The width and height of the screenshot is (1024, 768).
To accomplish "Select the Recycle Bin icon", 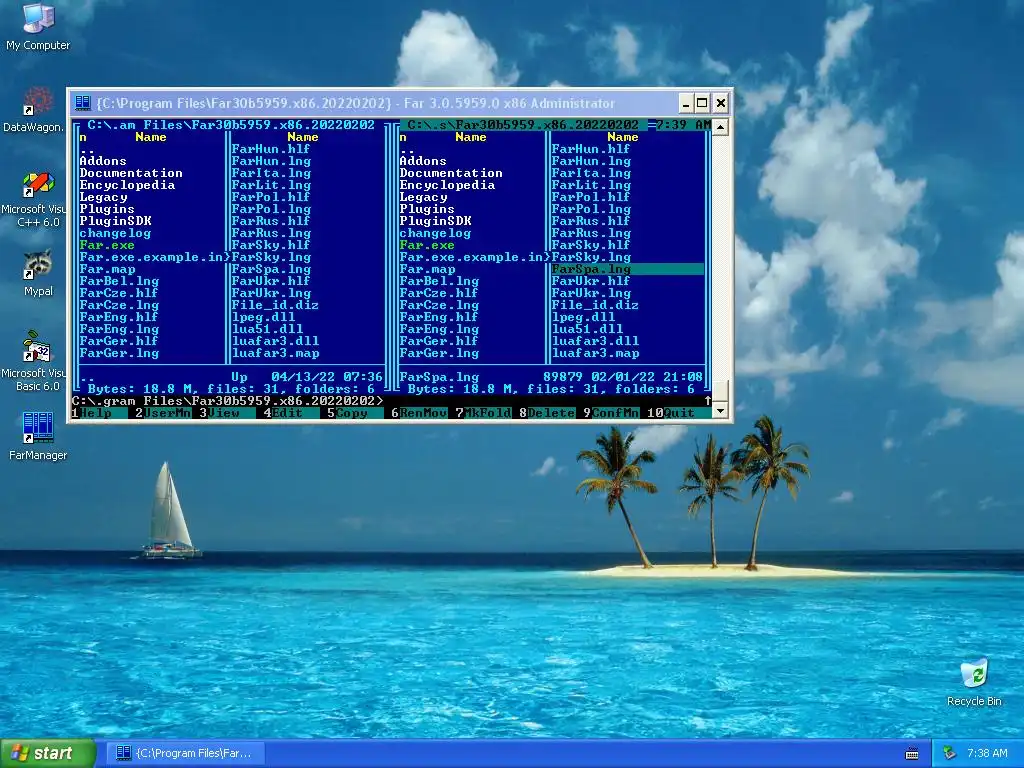I will 974,682.
